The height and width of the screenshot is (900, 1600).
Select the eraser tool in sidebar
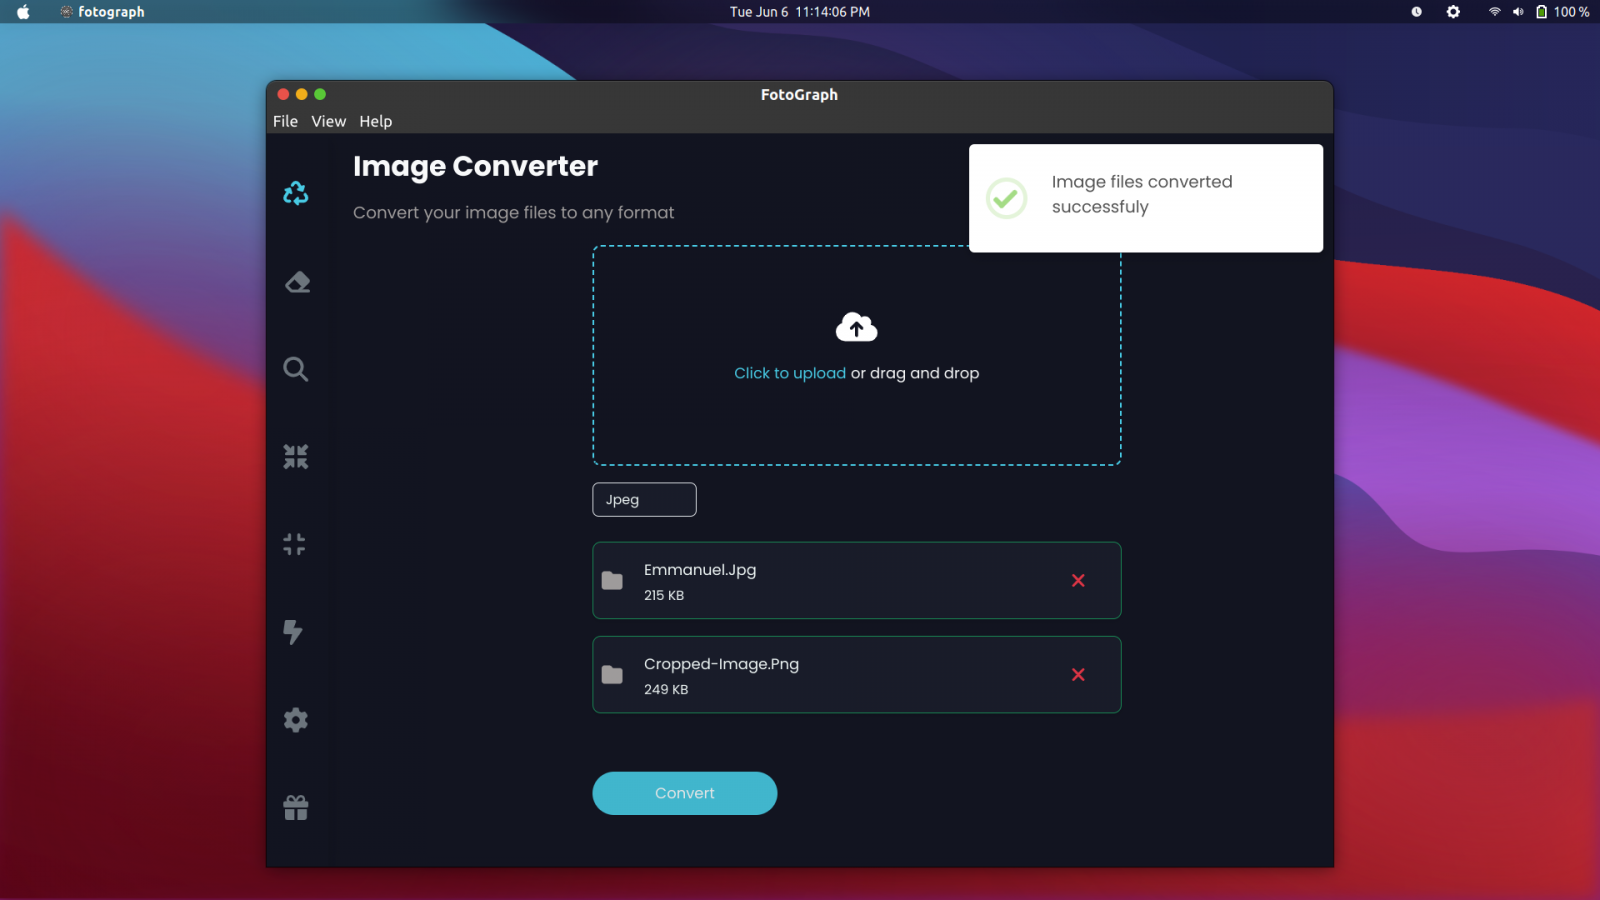tap(297, 283)
